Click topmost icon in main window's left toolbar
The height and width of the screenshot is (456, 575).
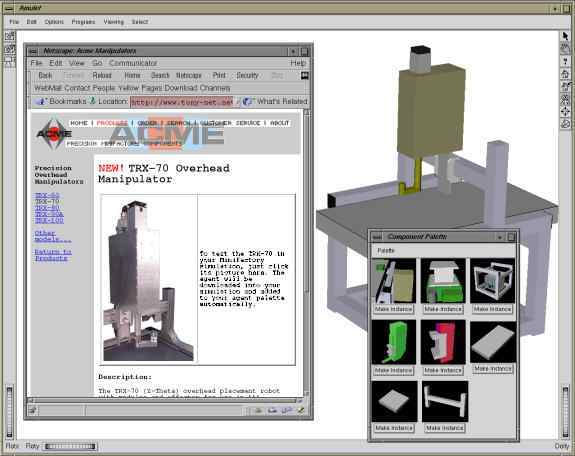point(10,36)
